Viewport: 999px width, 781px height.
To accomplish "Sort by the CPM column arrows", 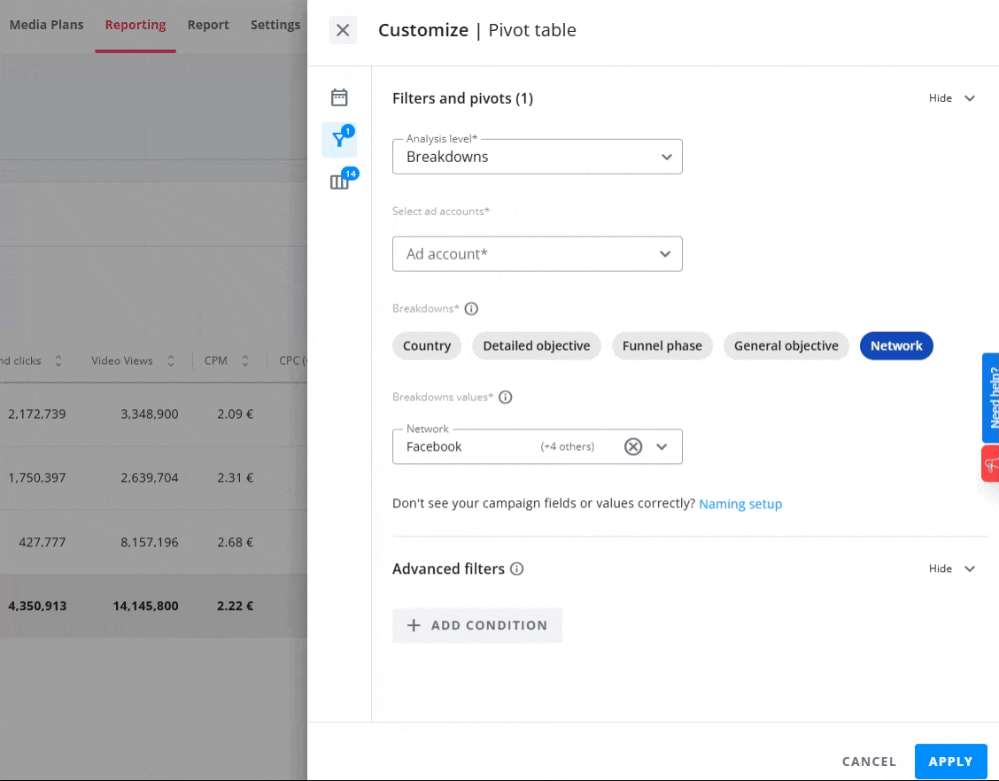I will (x=245, y=361).
